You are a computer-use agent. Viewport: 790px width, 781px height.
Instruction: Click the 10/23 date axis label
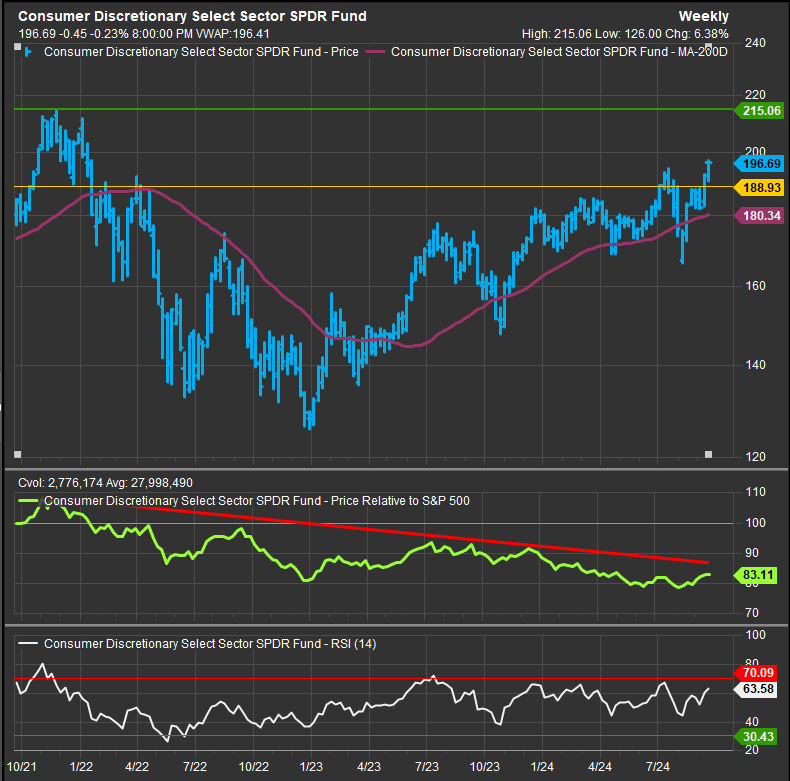tap(485, 767)
